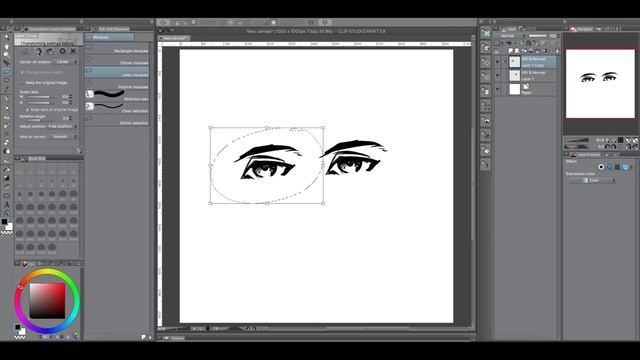Click the Scale ratio H slider
The width and height of the screenshot is (640, 360).
click(40, 102)
